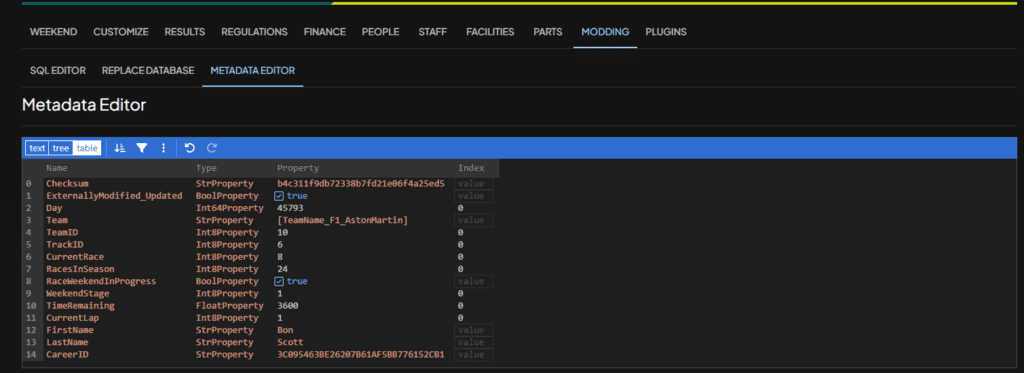Open the RESULTS tab

185,31
